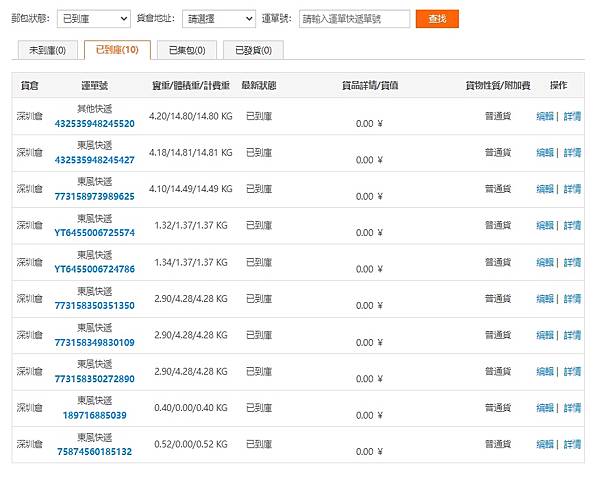Open tracking number 75874560185132
The height and width of the screenshot is (479, 600).
[x=95, y=451]
